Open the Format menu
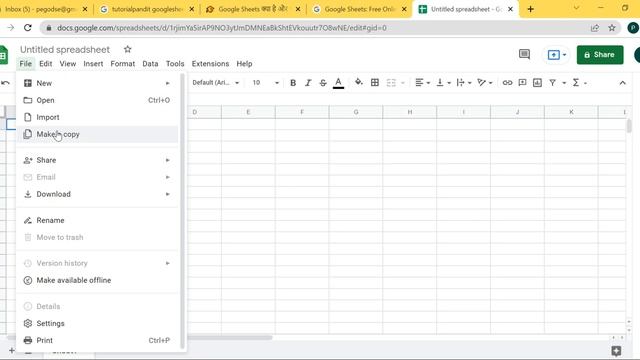 point(122,64)
